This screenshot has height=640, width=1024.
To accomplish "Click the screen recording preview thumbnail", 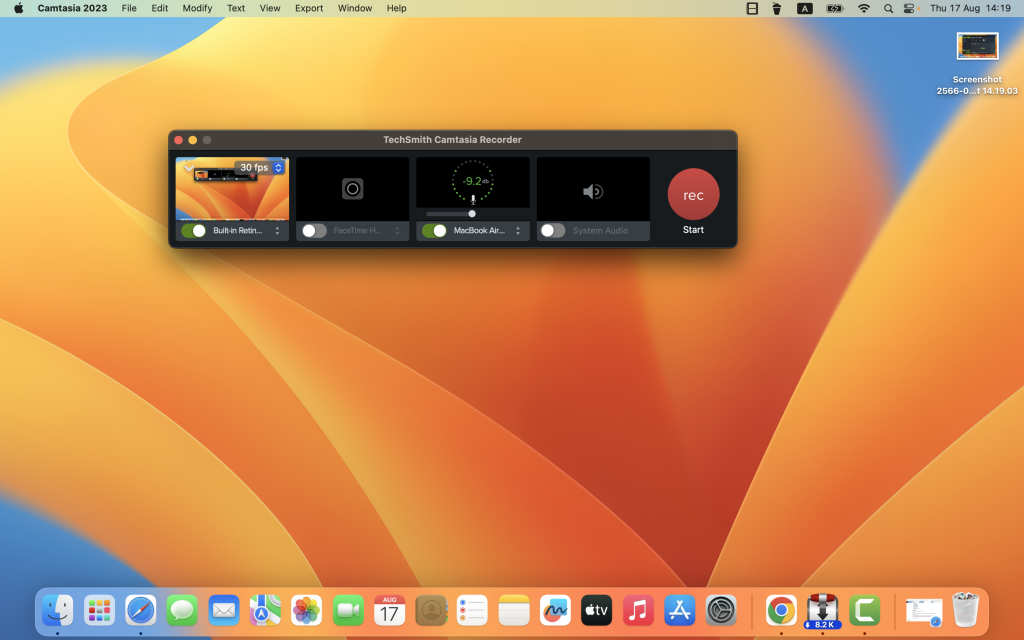I will (232, 189).
